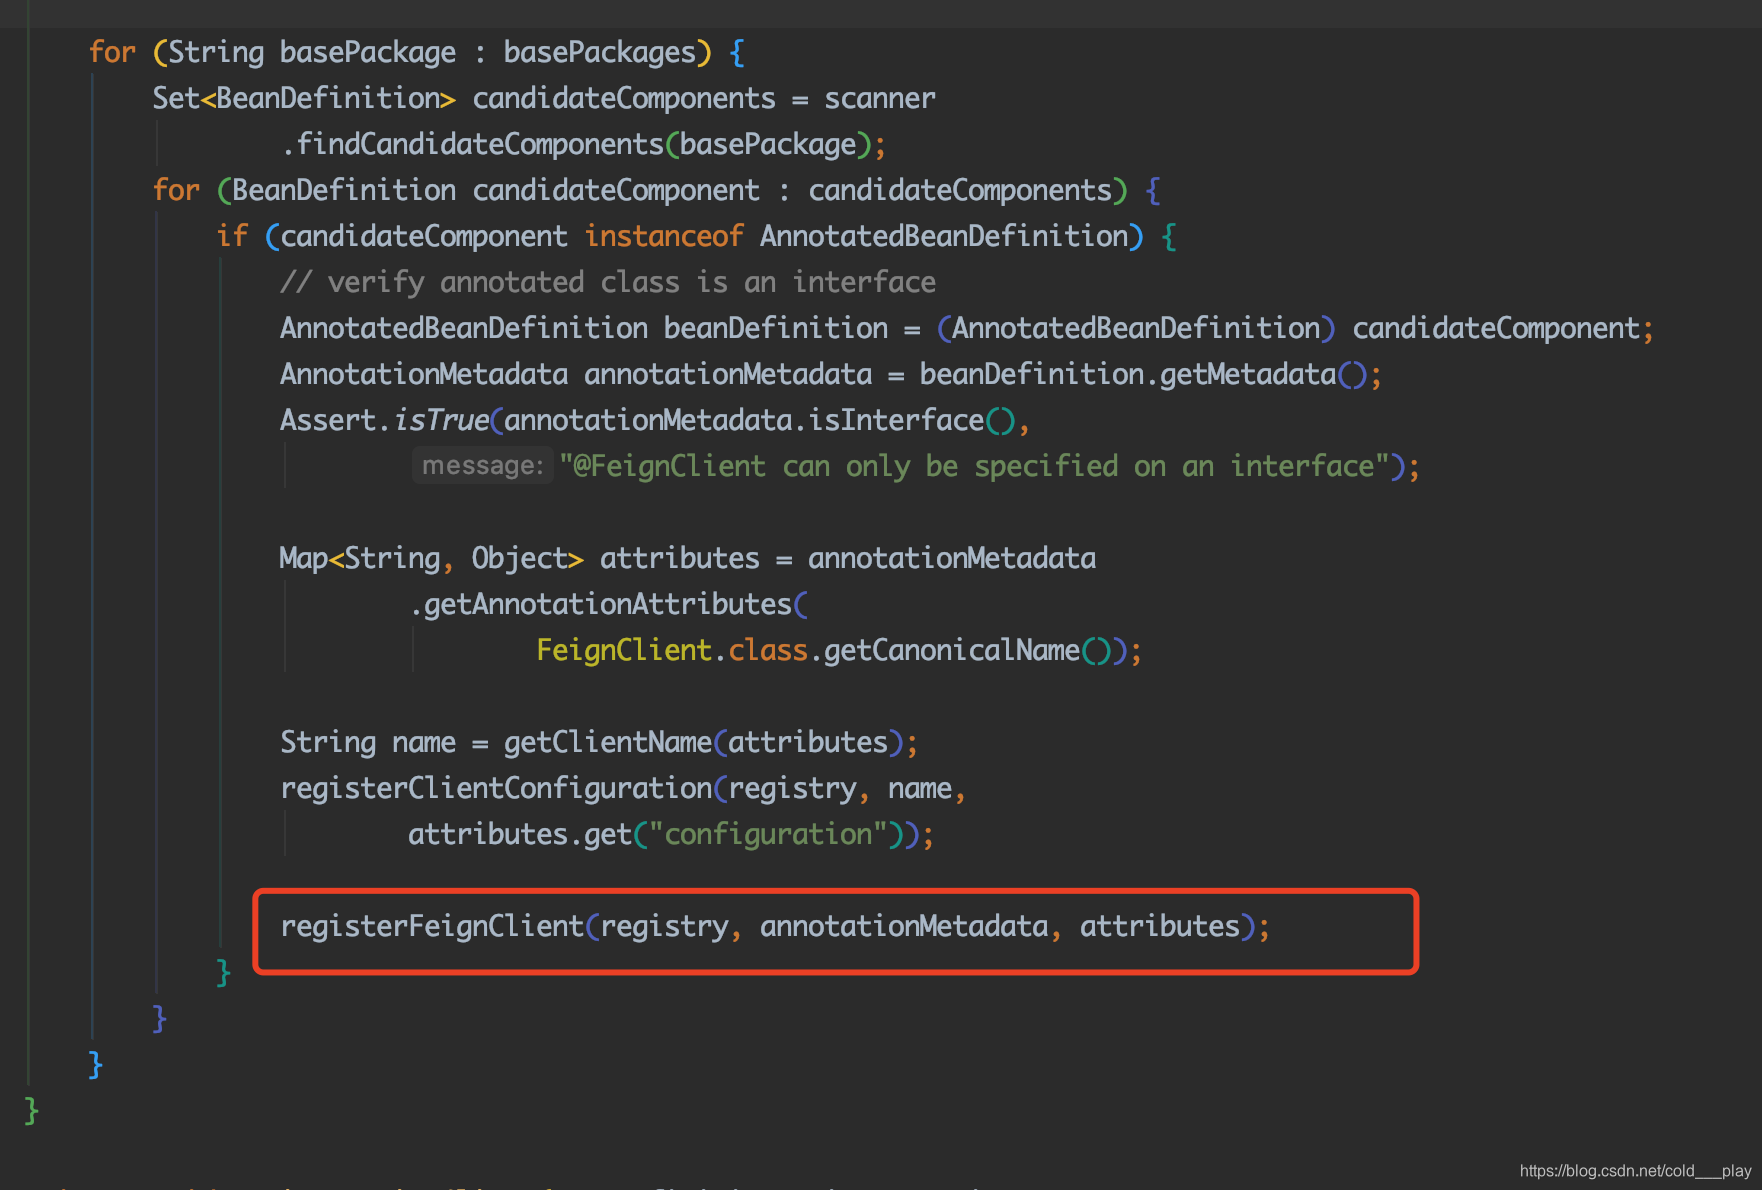
Task: Click the 'registerFeignClient' method call
Action: pos(432,926)
